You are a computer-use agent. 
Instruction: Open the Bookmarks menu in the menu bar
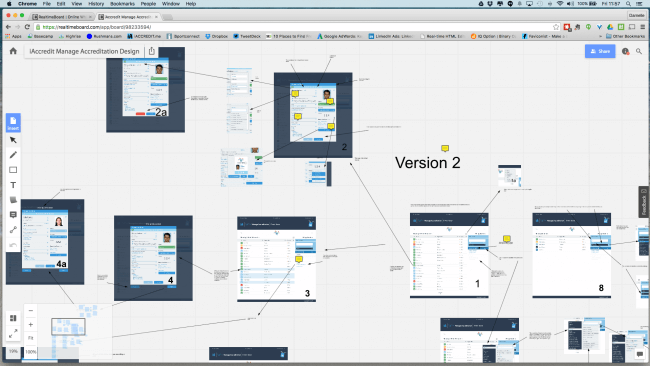point(122,4)
